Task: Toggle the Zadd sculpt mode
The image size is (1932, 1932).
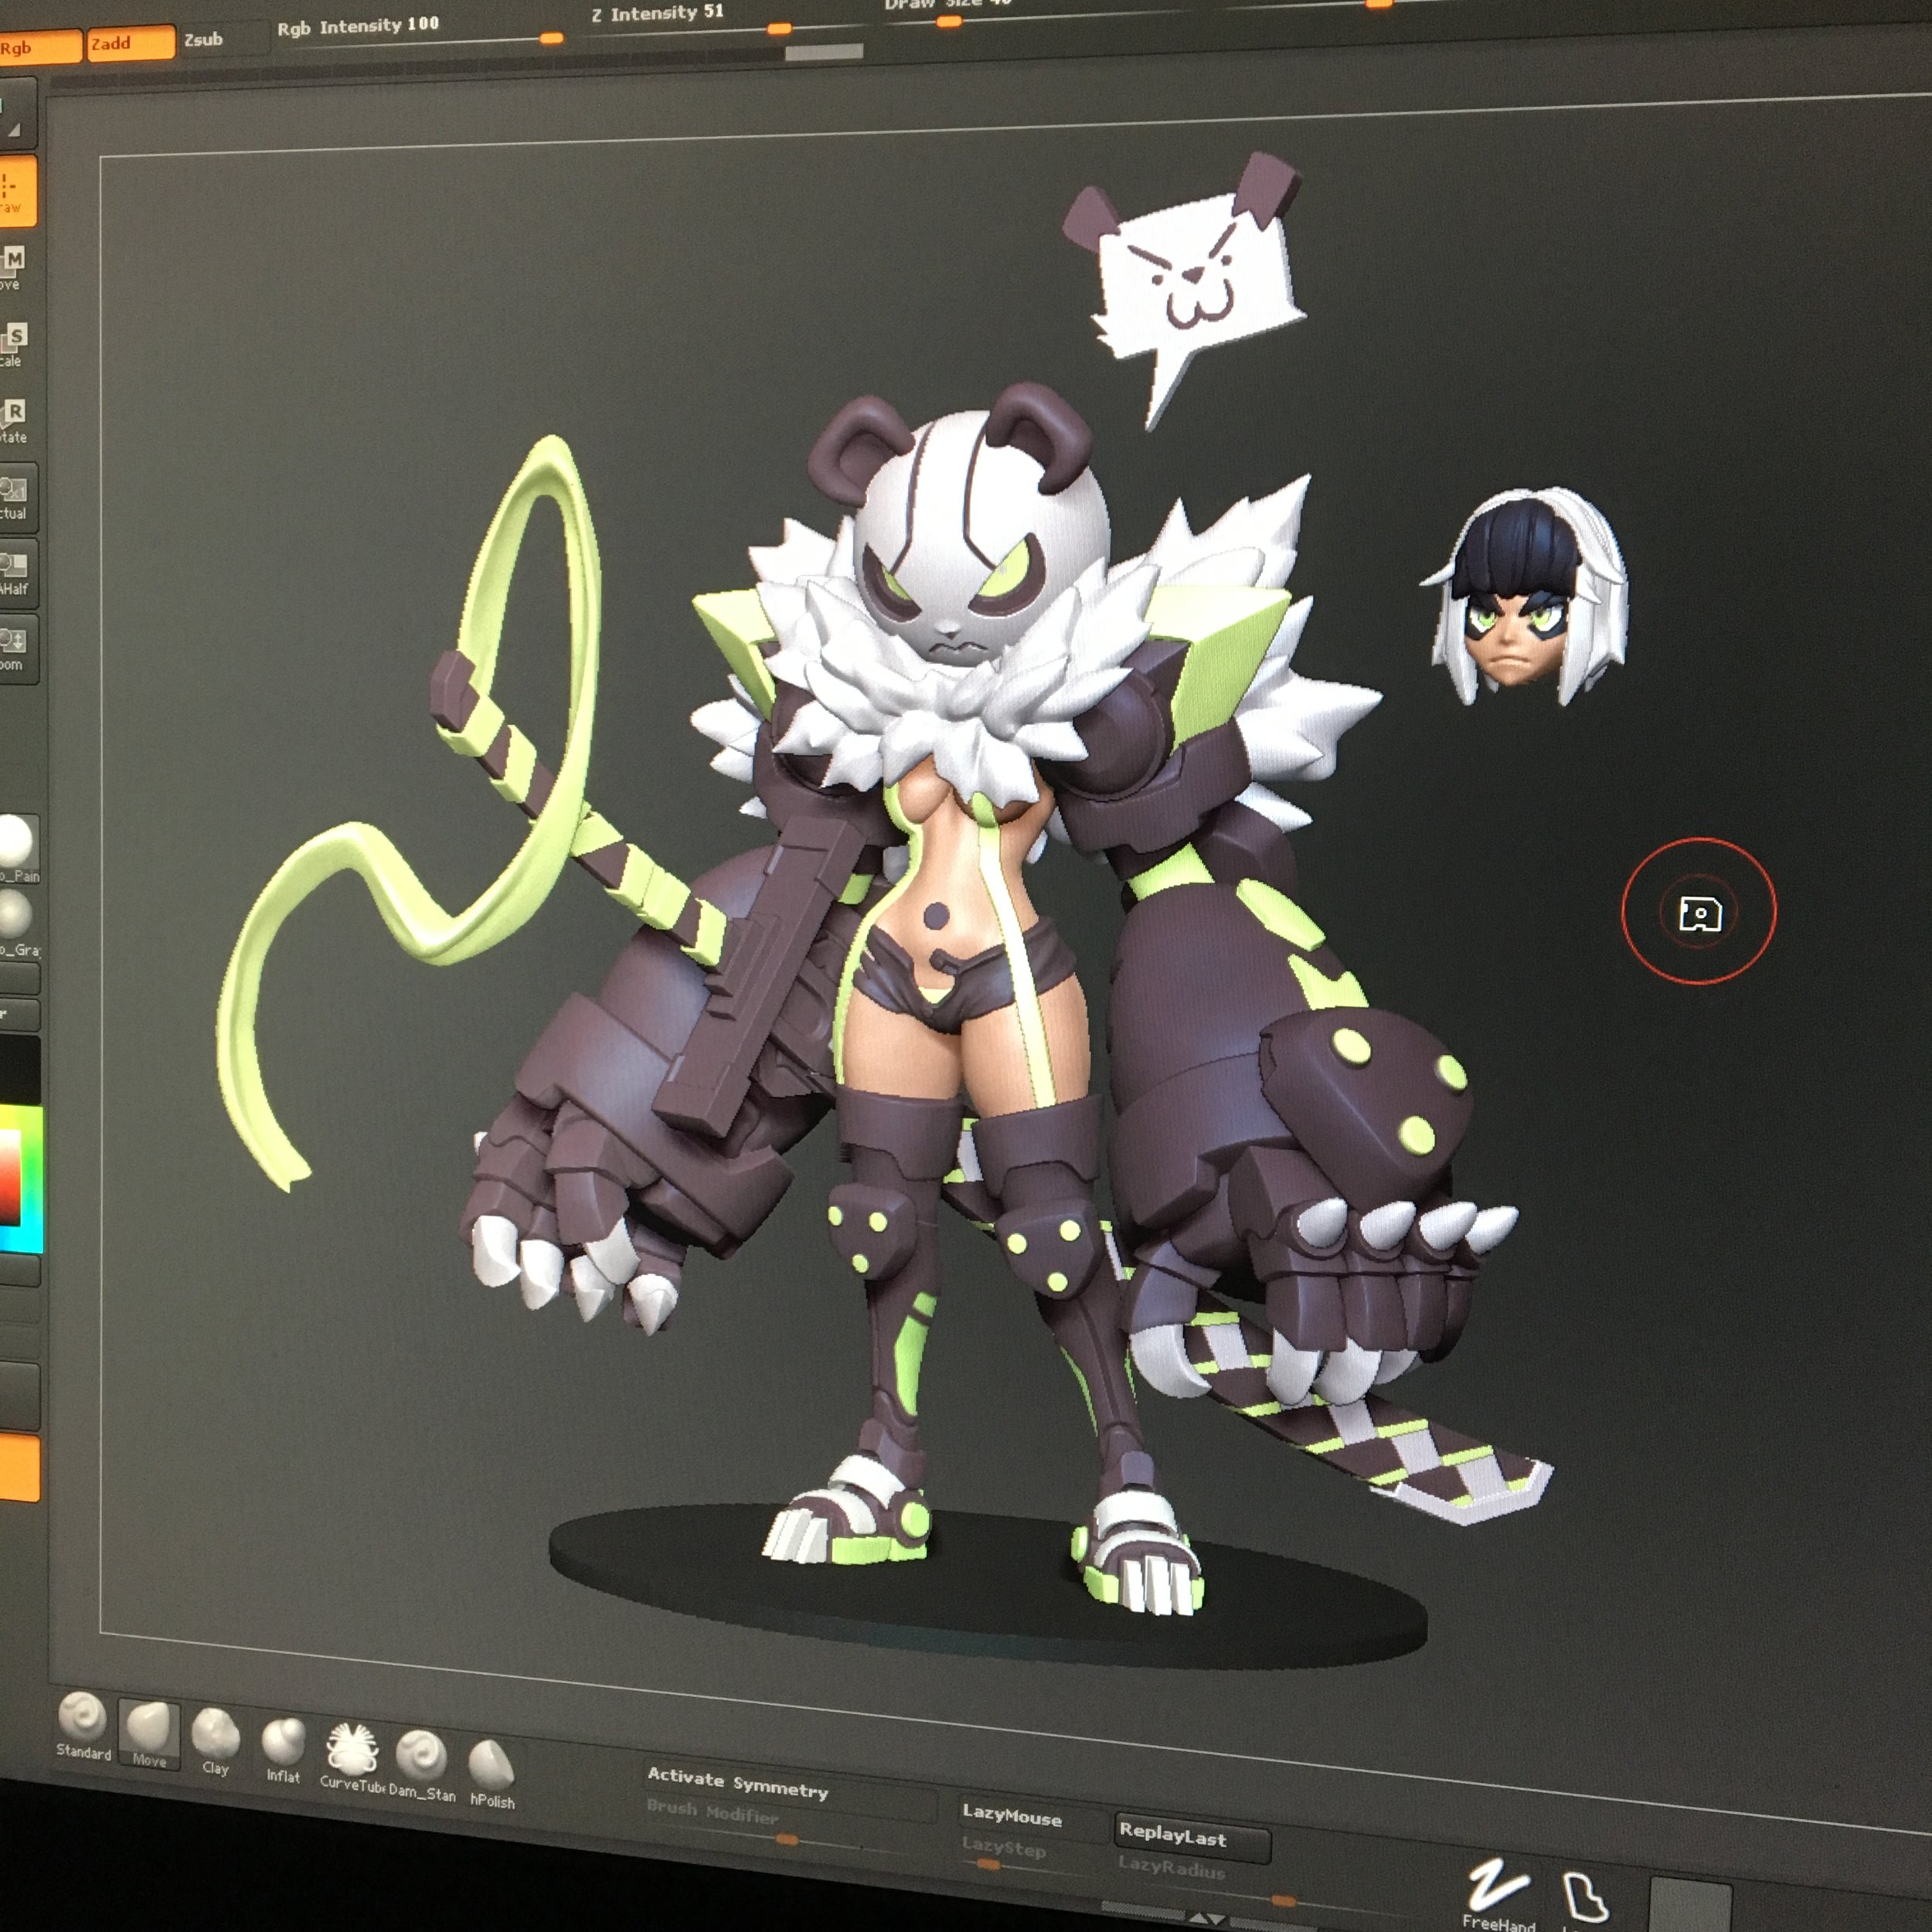Action: 129,43
